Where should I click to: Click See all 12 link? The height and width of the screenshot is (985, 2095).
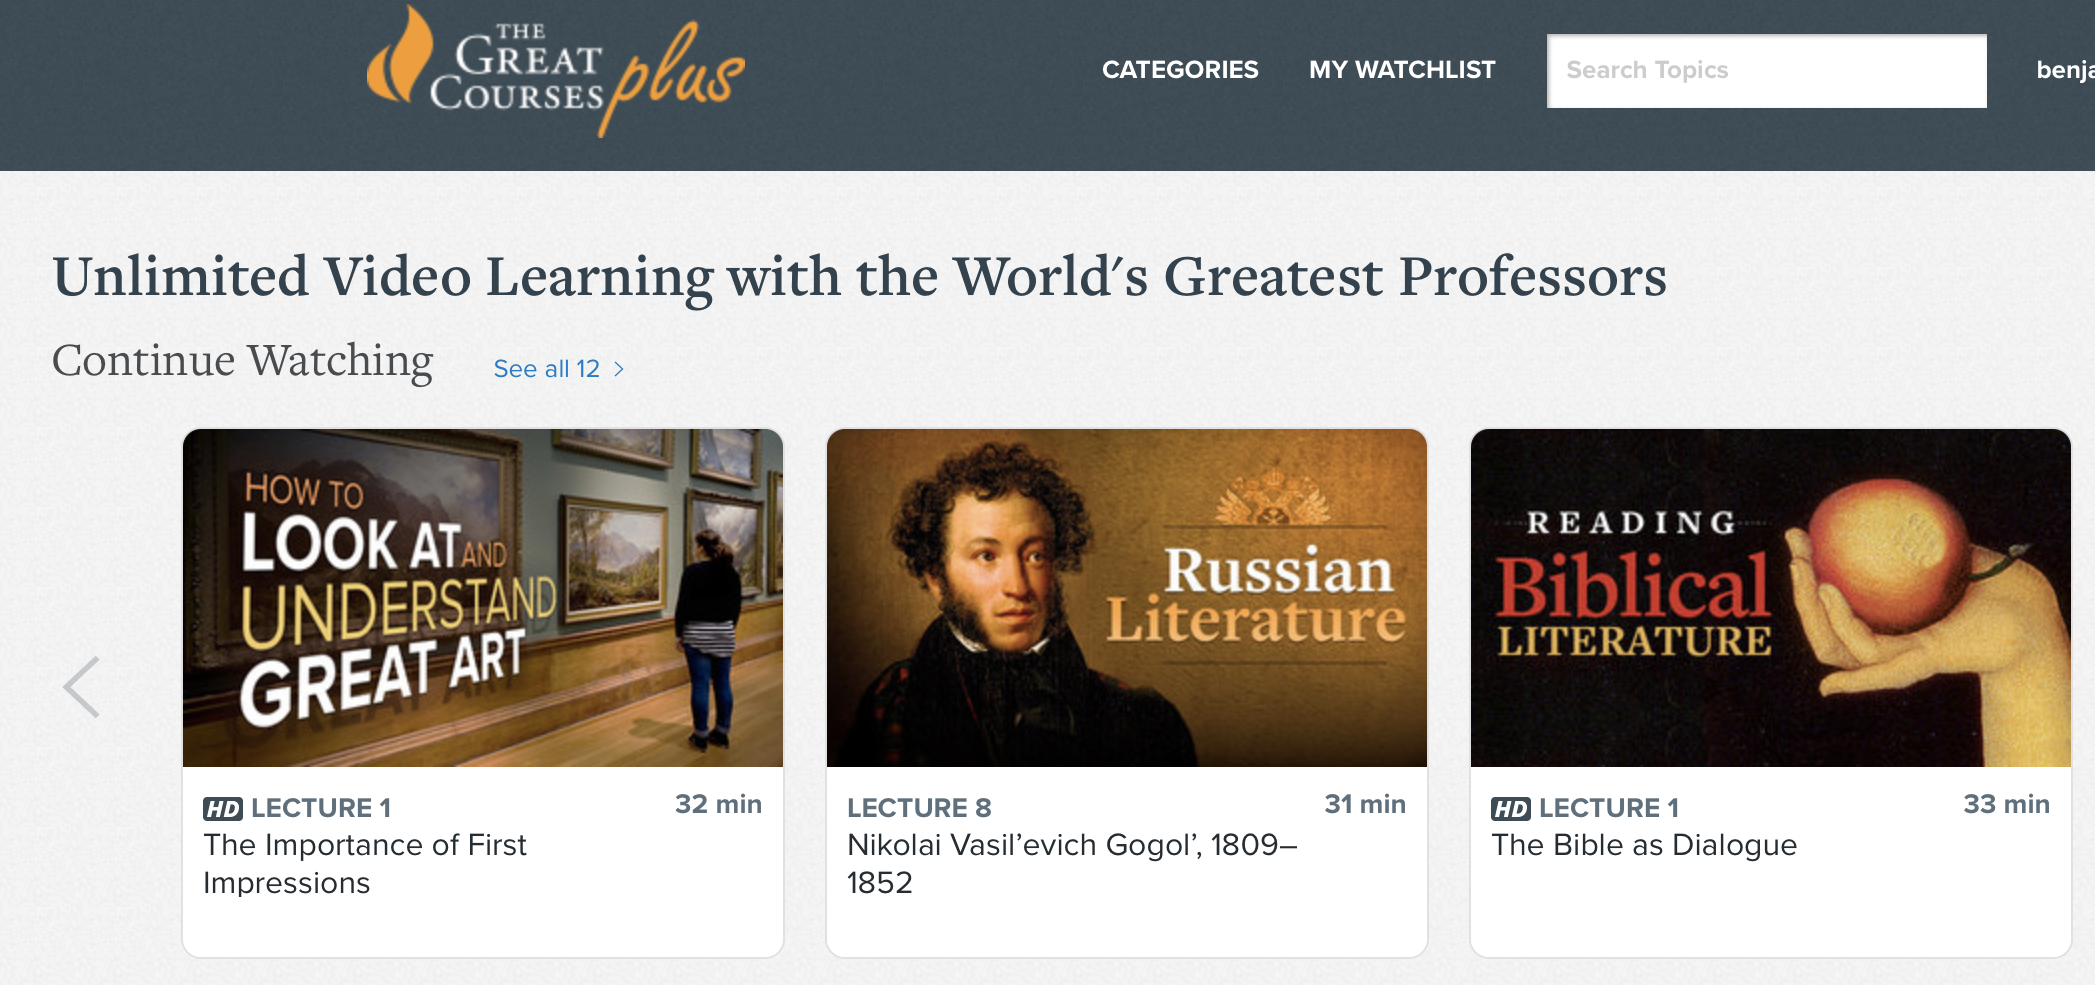point(546,369)
